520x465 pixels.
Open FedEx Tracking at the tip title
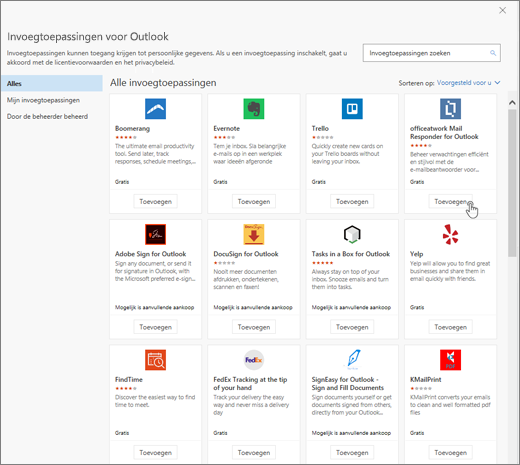tap(250, 384)
